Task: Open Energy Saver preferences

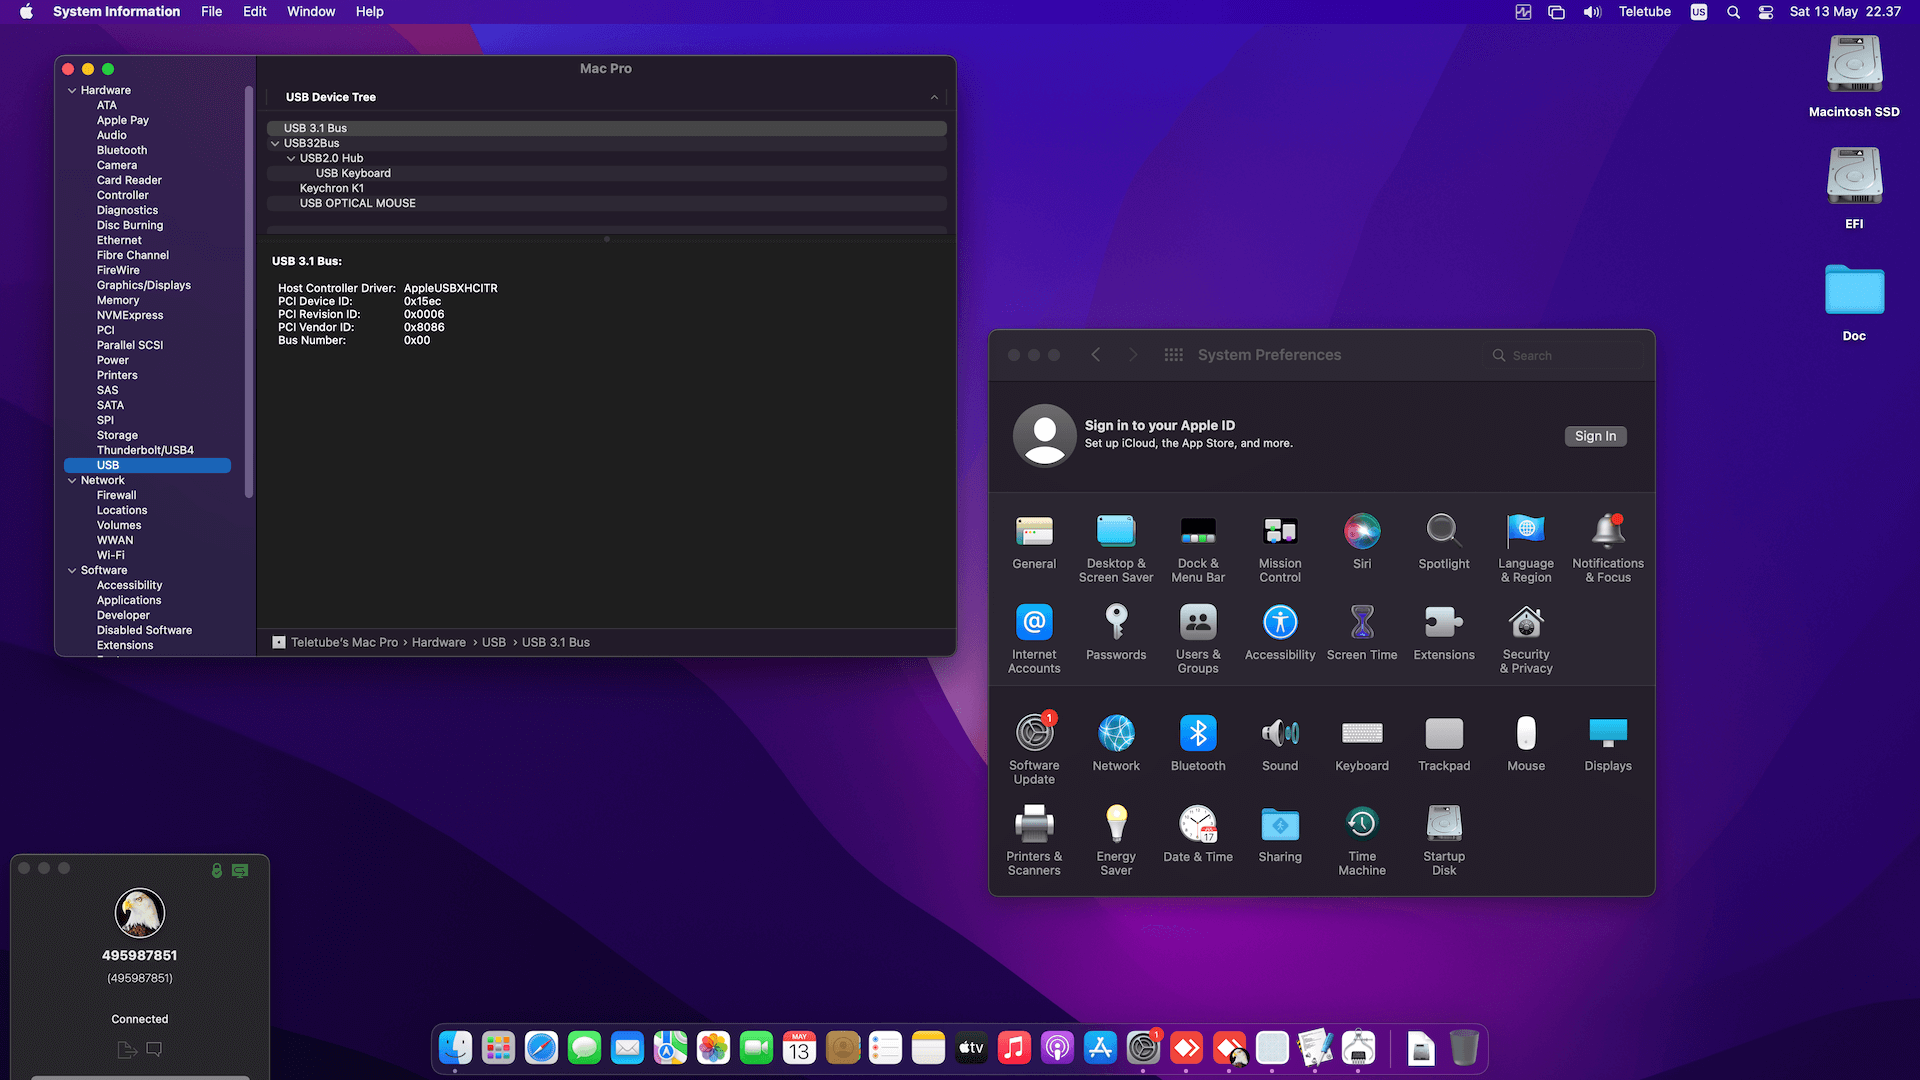Action: point(1116,842)
